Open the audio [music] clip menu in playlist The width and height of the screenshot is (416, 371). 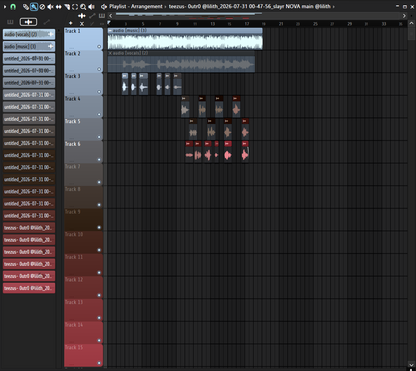coord(110,30)
